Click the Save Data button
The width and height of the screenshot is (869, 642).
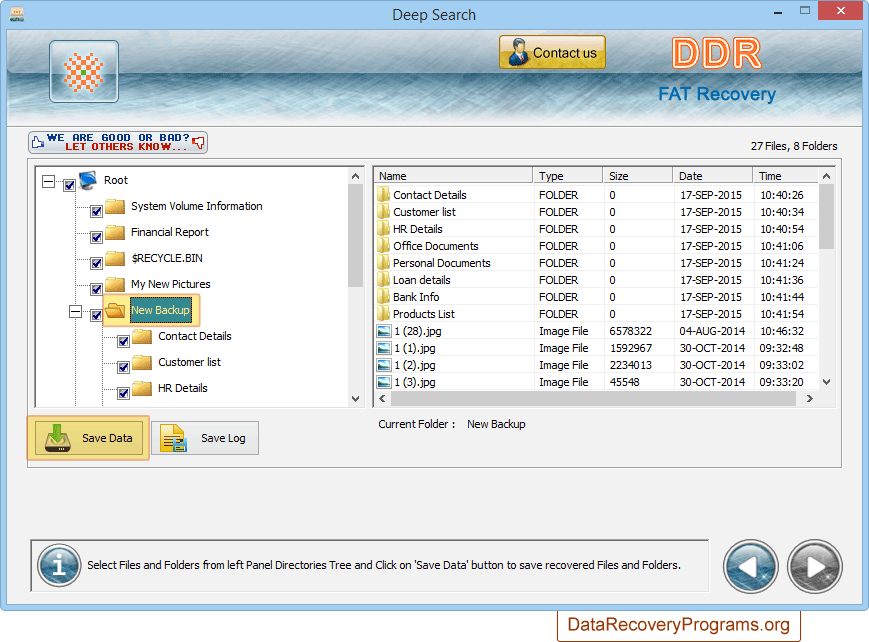[89, 438]
